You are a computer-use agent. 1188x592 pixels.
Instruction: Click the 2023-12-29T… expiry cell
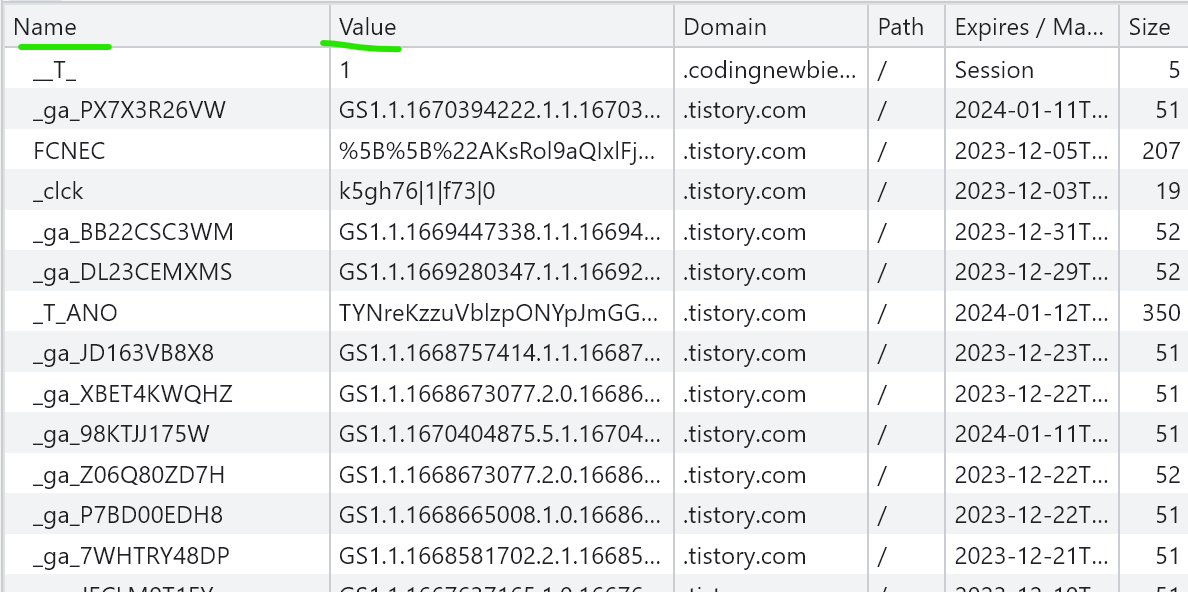point(1031,272)
